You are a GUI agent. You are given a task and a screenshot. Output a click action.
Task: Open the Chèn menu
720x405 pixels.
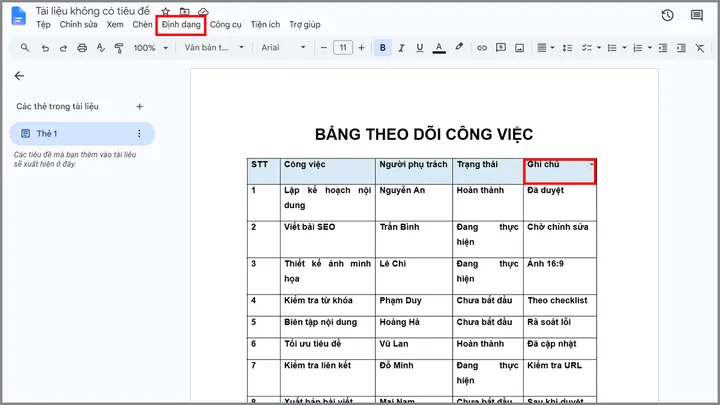142,24
